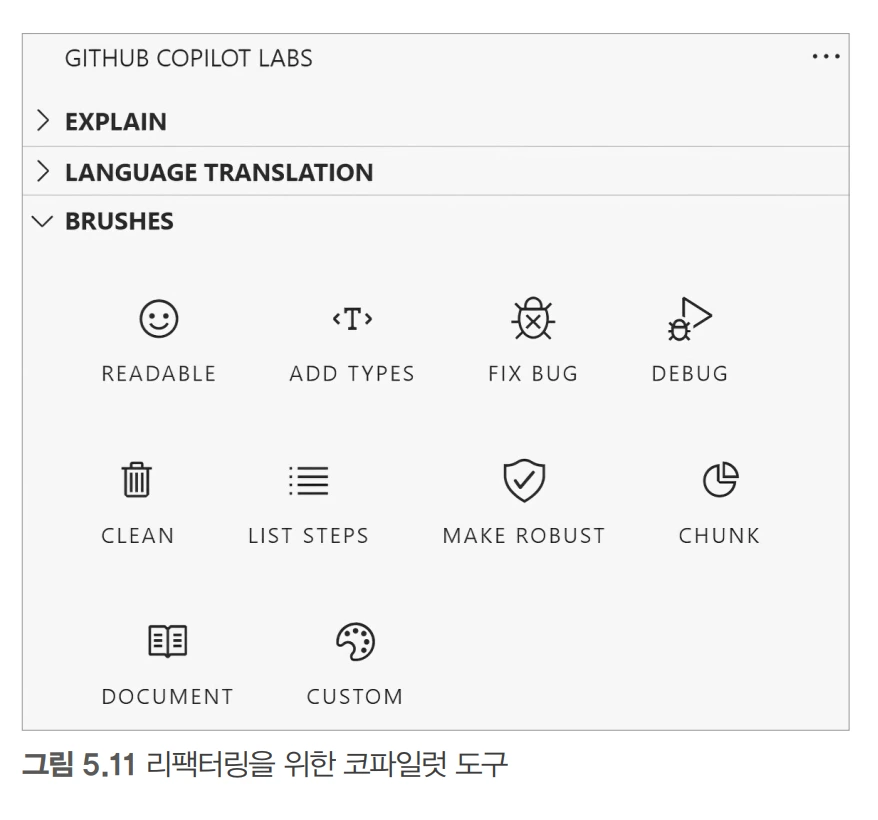
Task: Click the CHUNK label
Action: (720, 535)
